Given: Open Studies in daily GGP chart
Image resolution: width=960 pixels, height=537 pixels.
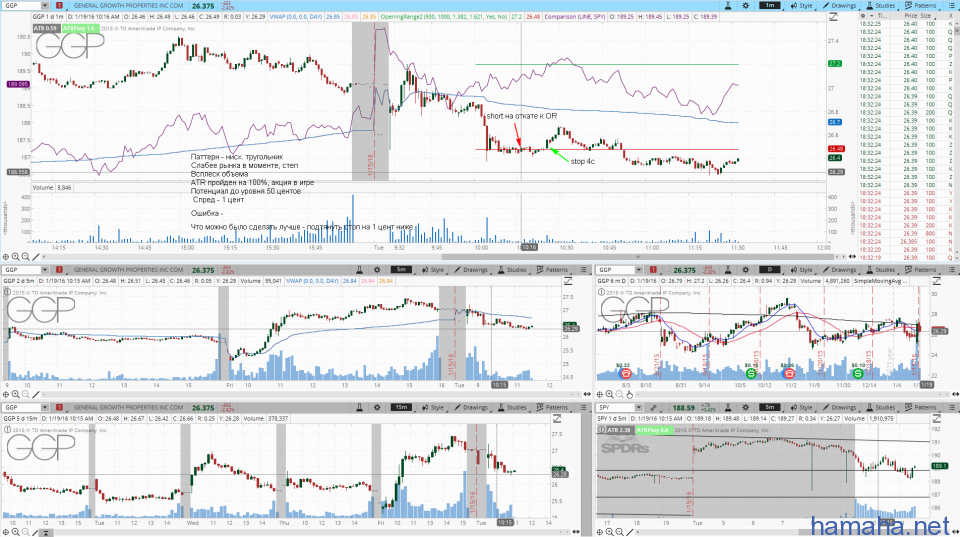Looking at the screenshot, I should click(x=880, y=269).
